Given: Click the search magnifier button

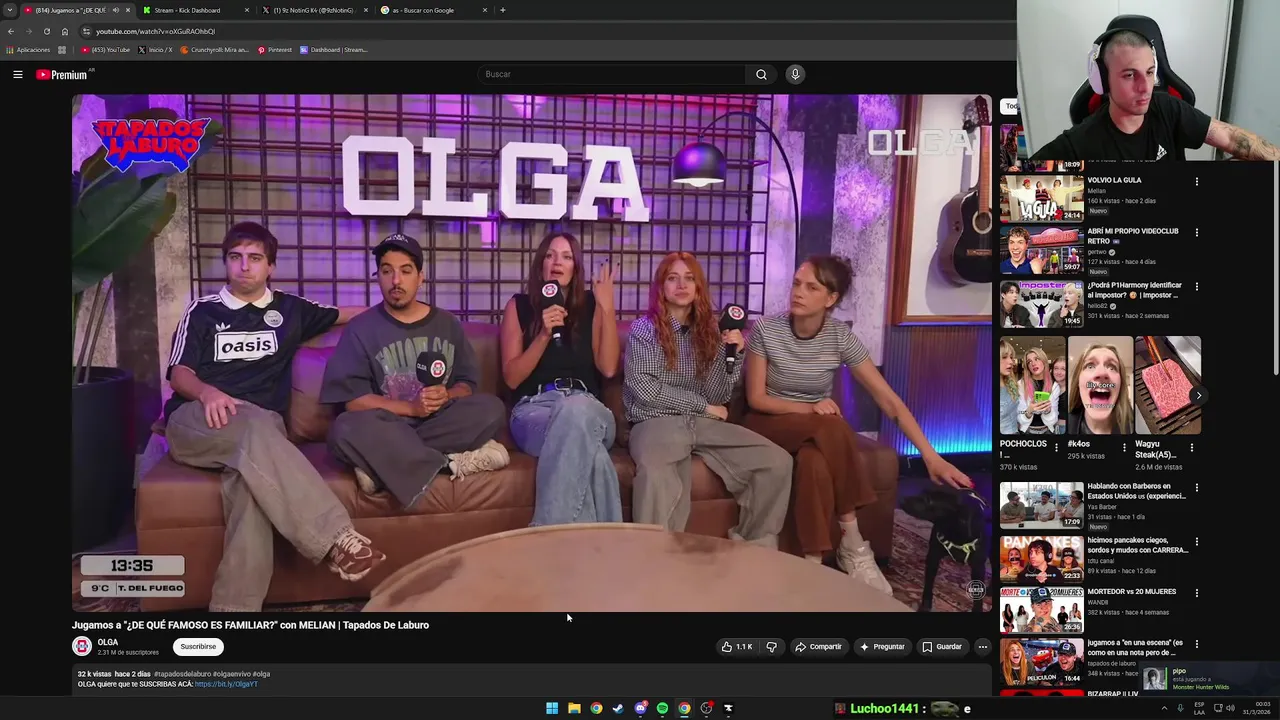Looking at the screenshot, I should (761, 74).
